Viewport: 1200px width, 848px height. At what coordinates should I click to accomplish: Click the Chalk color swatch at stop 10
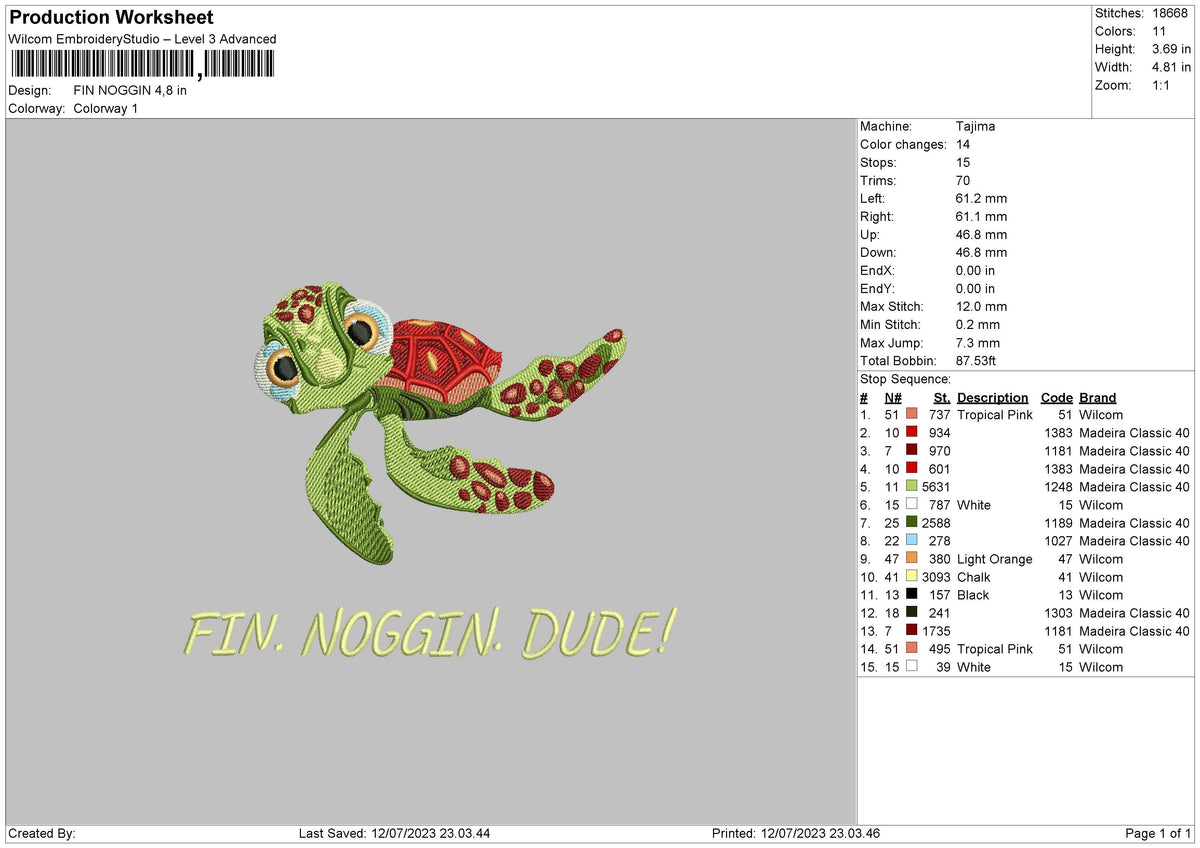point(911,577)
